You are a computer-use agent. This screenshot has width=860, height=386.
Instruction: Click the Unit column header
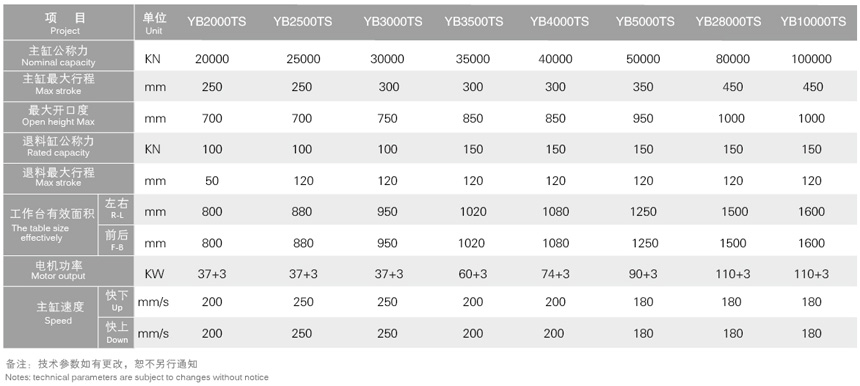[x=154, y=22]
